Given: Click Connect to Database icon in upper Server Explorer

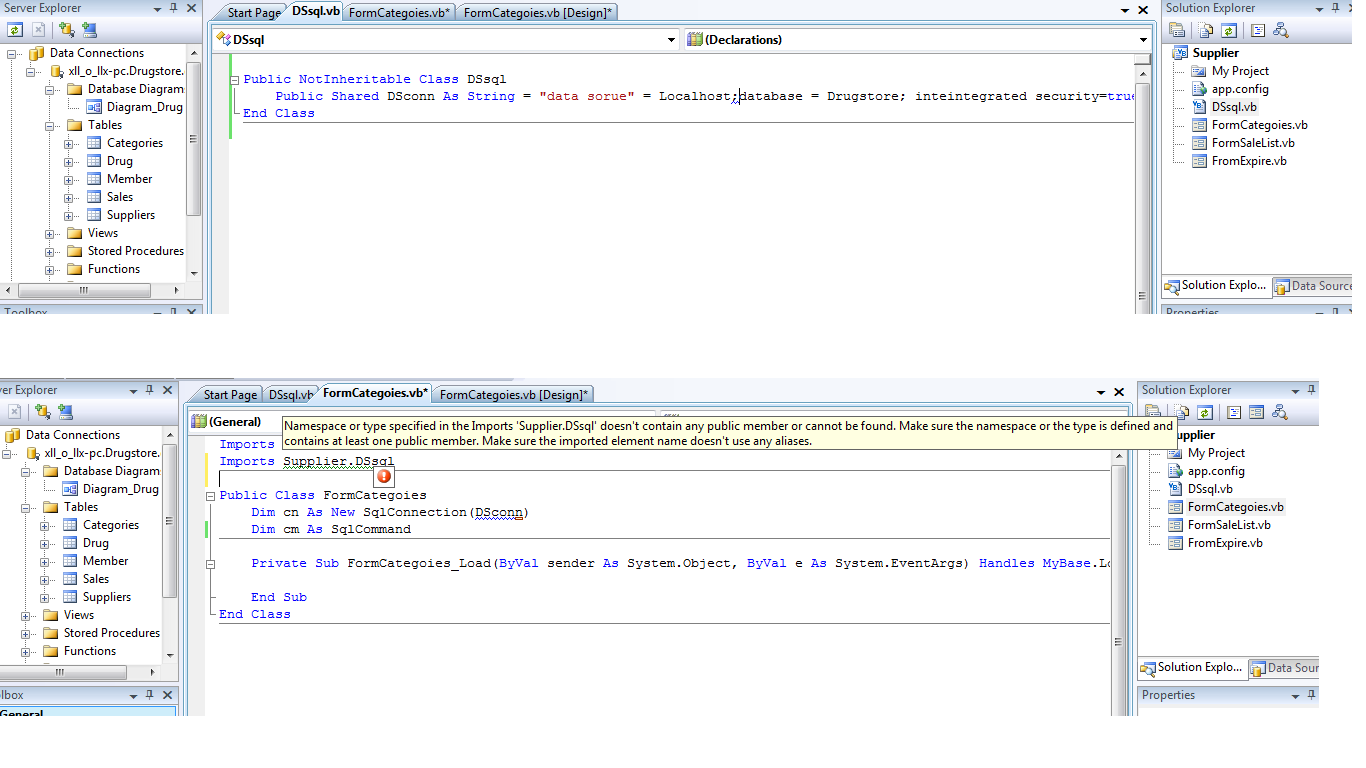Looking at the screenshot, I should pos(66,30).
